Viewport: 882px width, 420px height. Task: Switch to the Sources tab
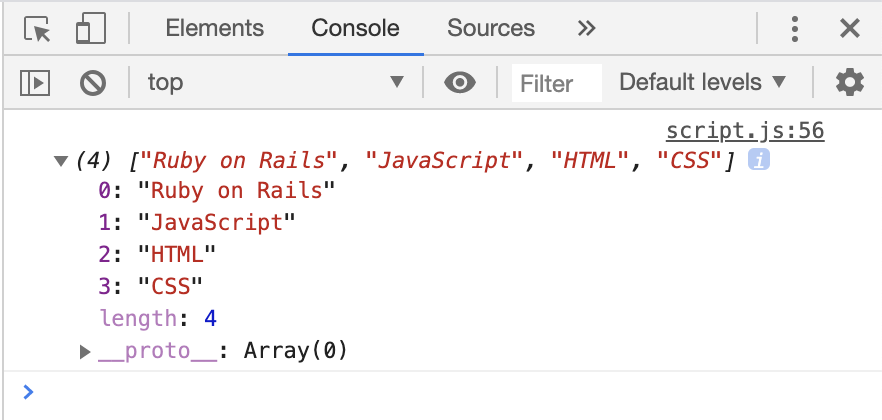coord(490,29)
